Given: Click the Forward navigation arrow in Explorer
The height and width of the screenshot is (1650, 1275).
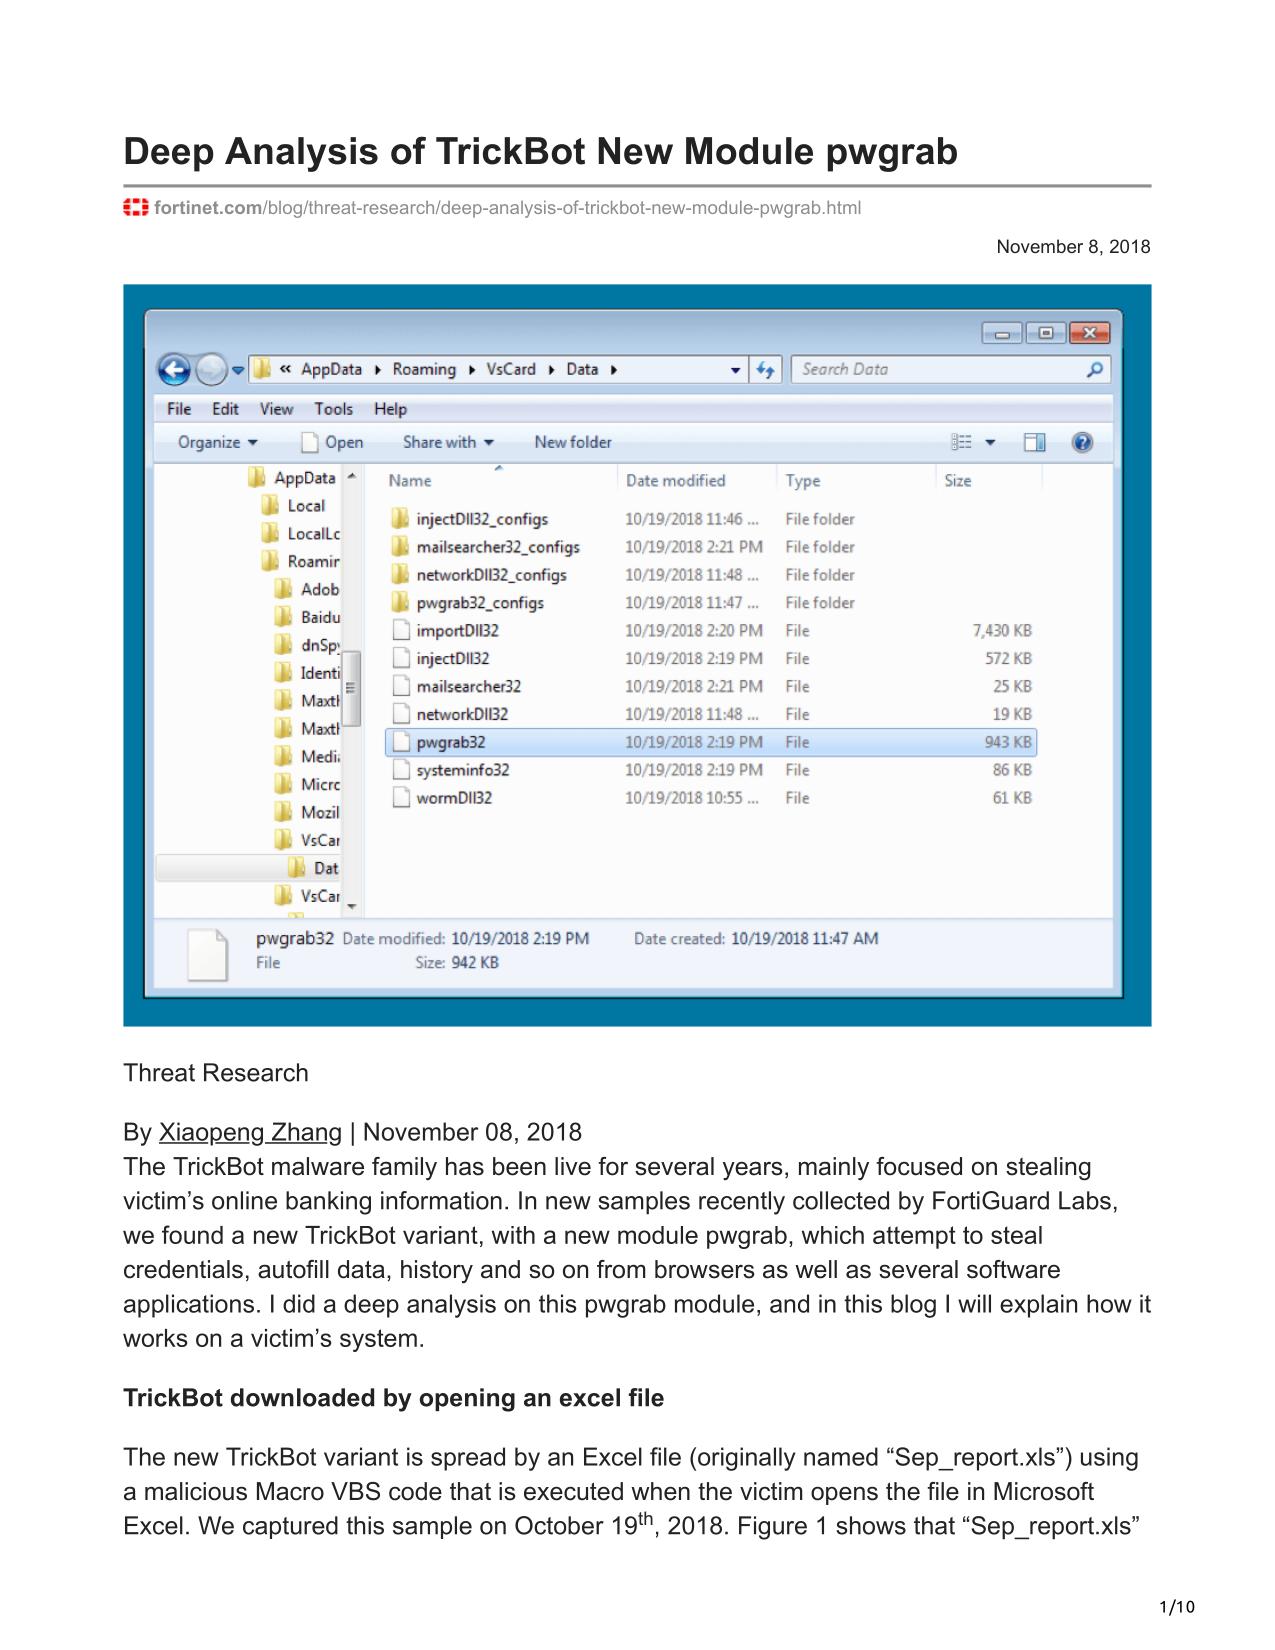Looking at the screenshot, I should click(210, 371).
